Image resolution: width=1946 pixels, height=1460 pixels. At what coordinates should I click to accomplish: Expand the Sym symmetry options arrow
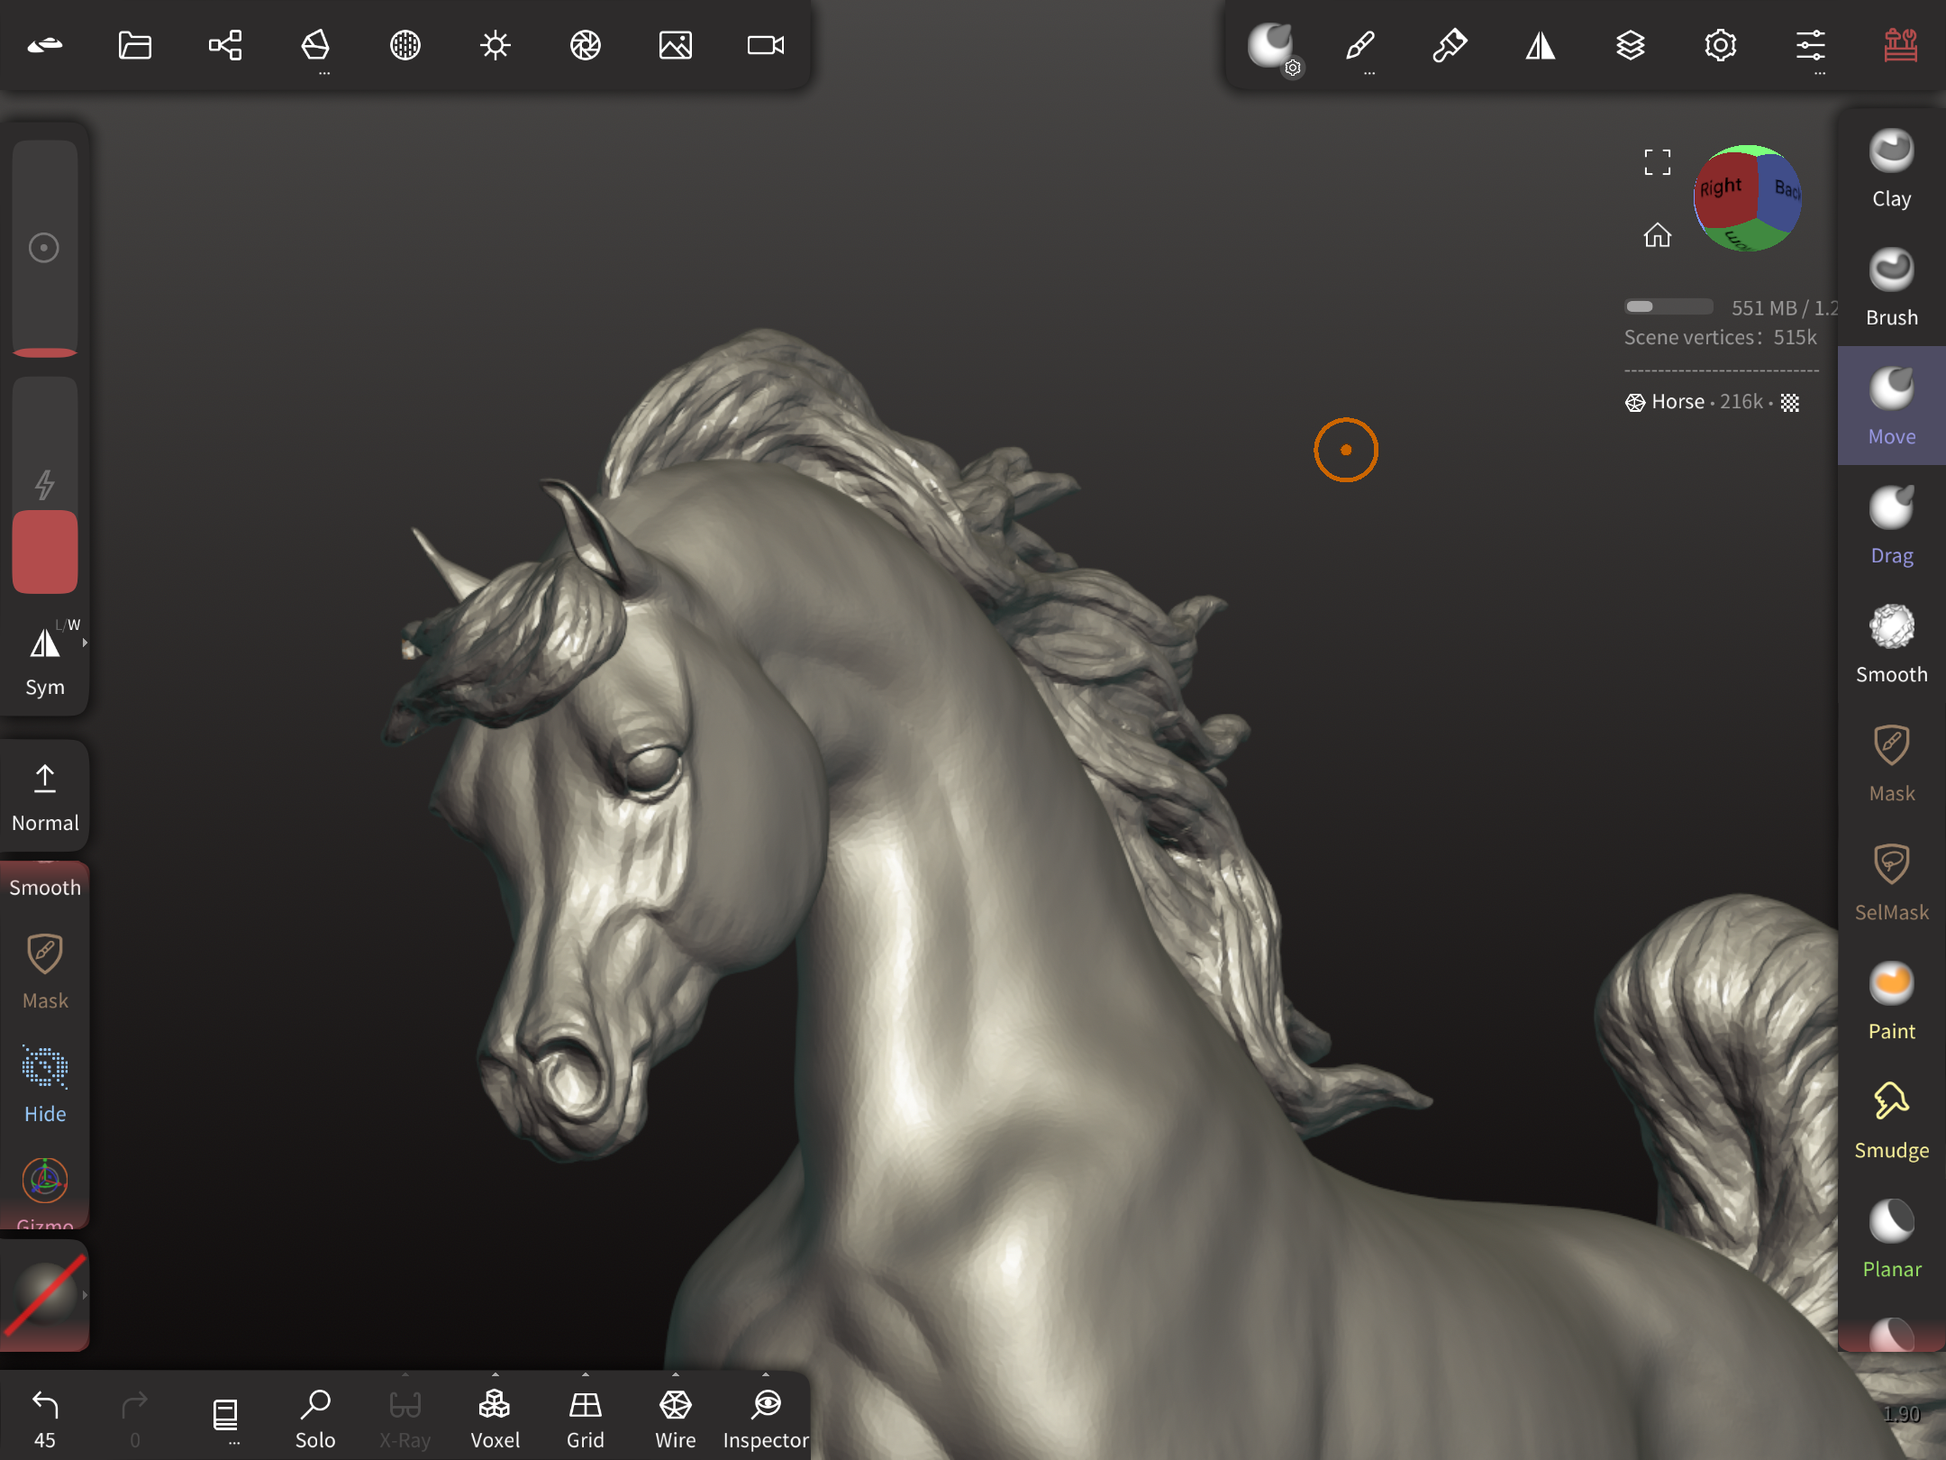pyautogui.click(x=85, y=643)
